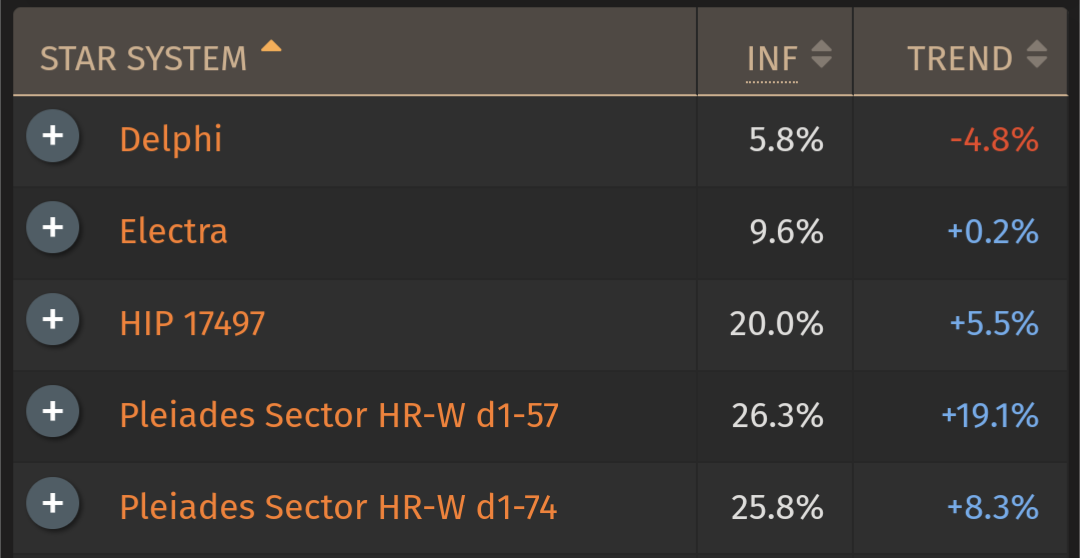Select the Delphi -4.8% trend cell
1080x558 pixels.
[x=960, y=141]
